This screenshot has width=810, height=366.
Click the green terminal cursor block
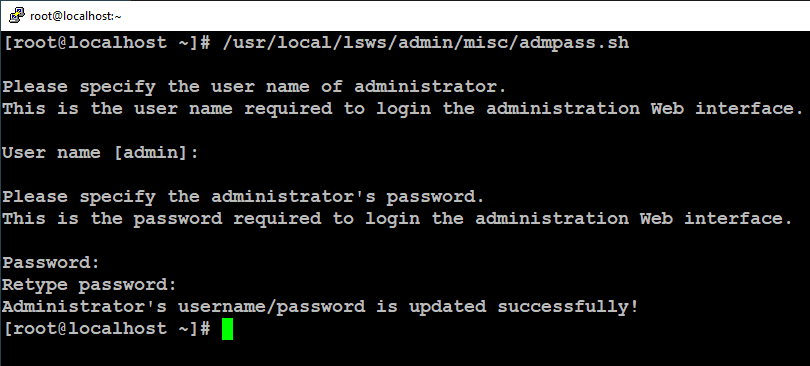[227, 329]
